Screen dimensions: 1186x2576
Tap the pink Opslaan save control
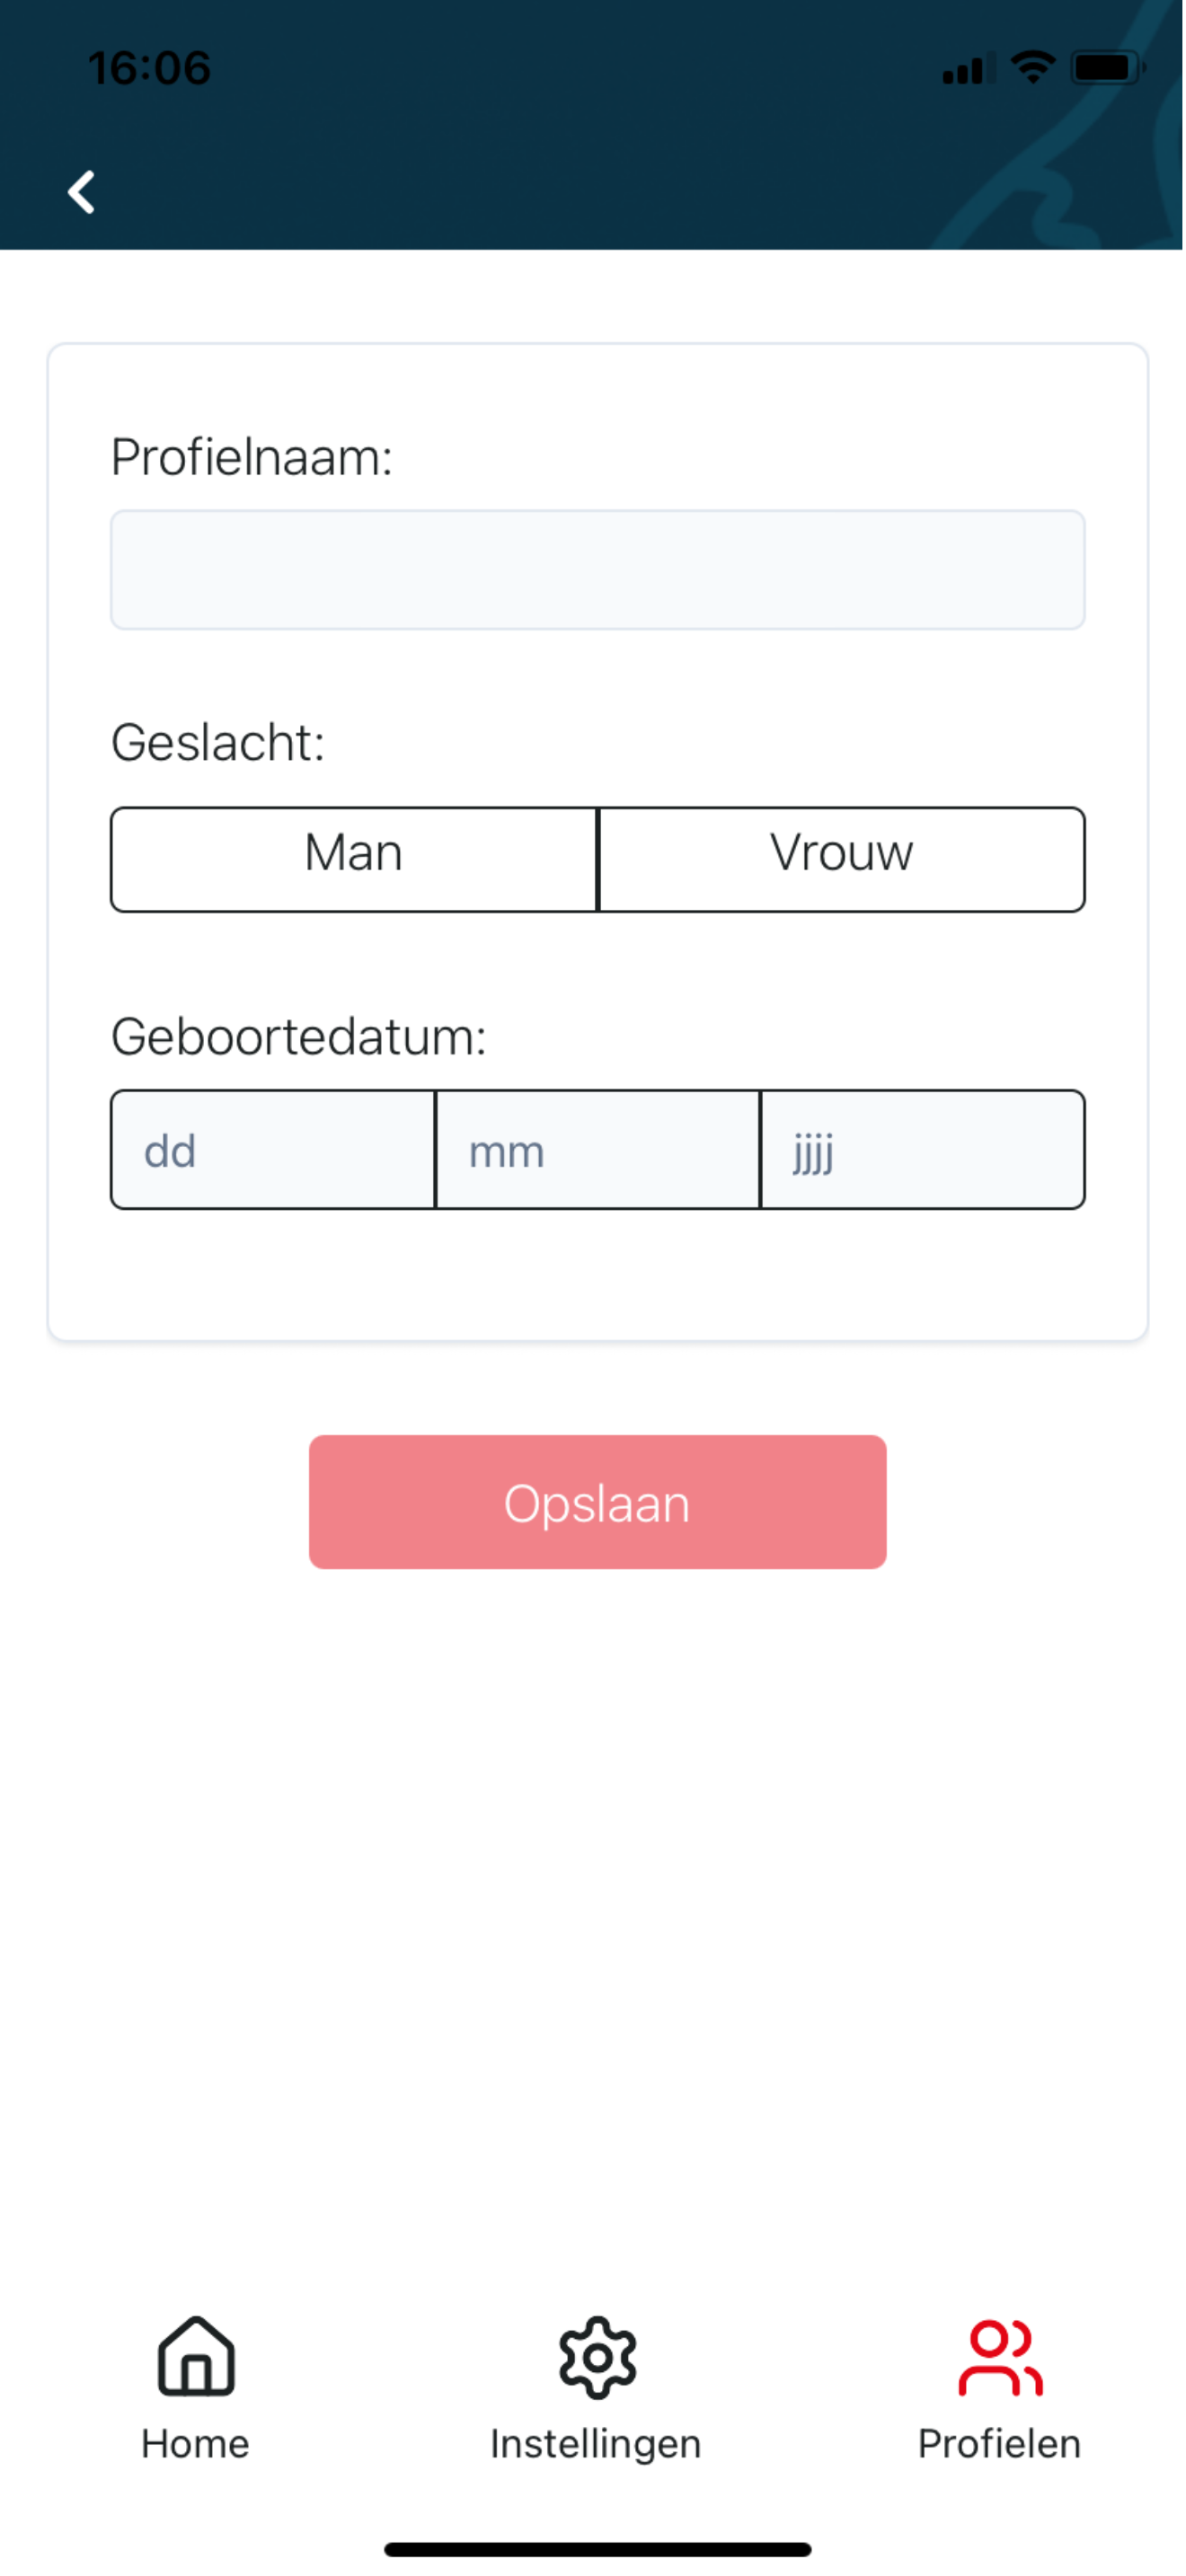click(x=597, y=1502)
